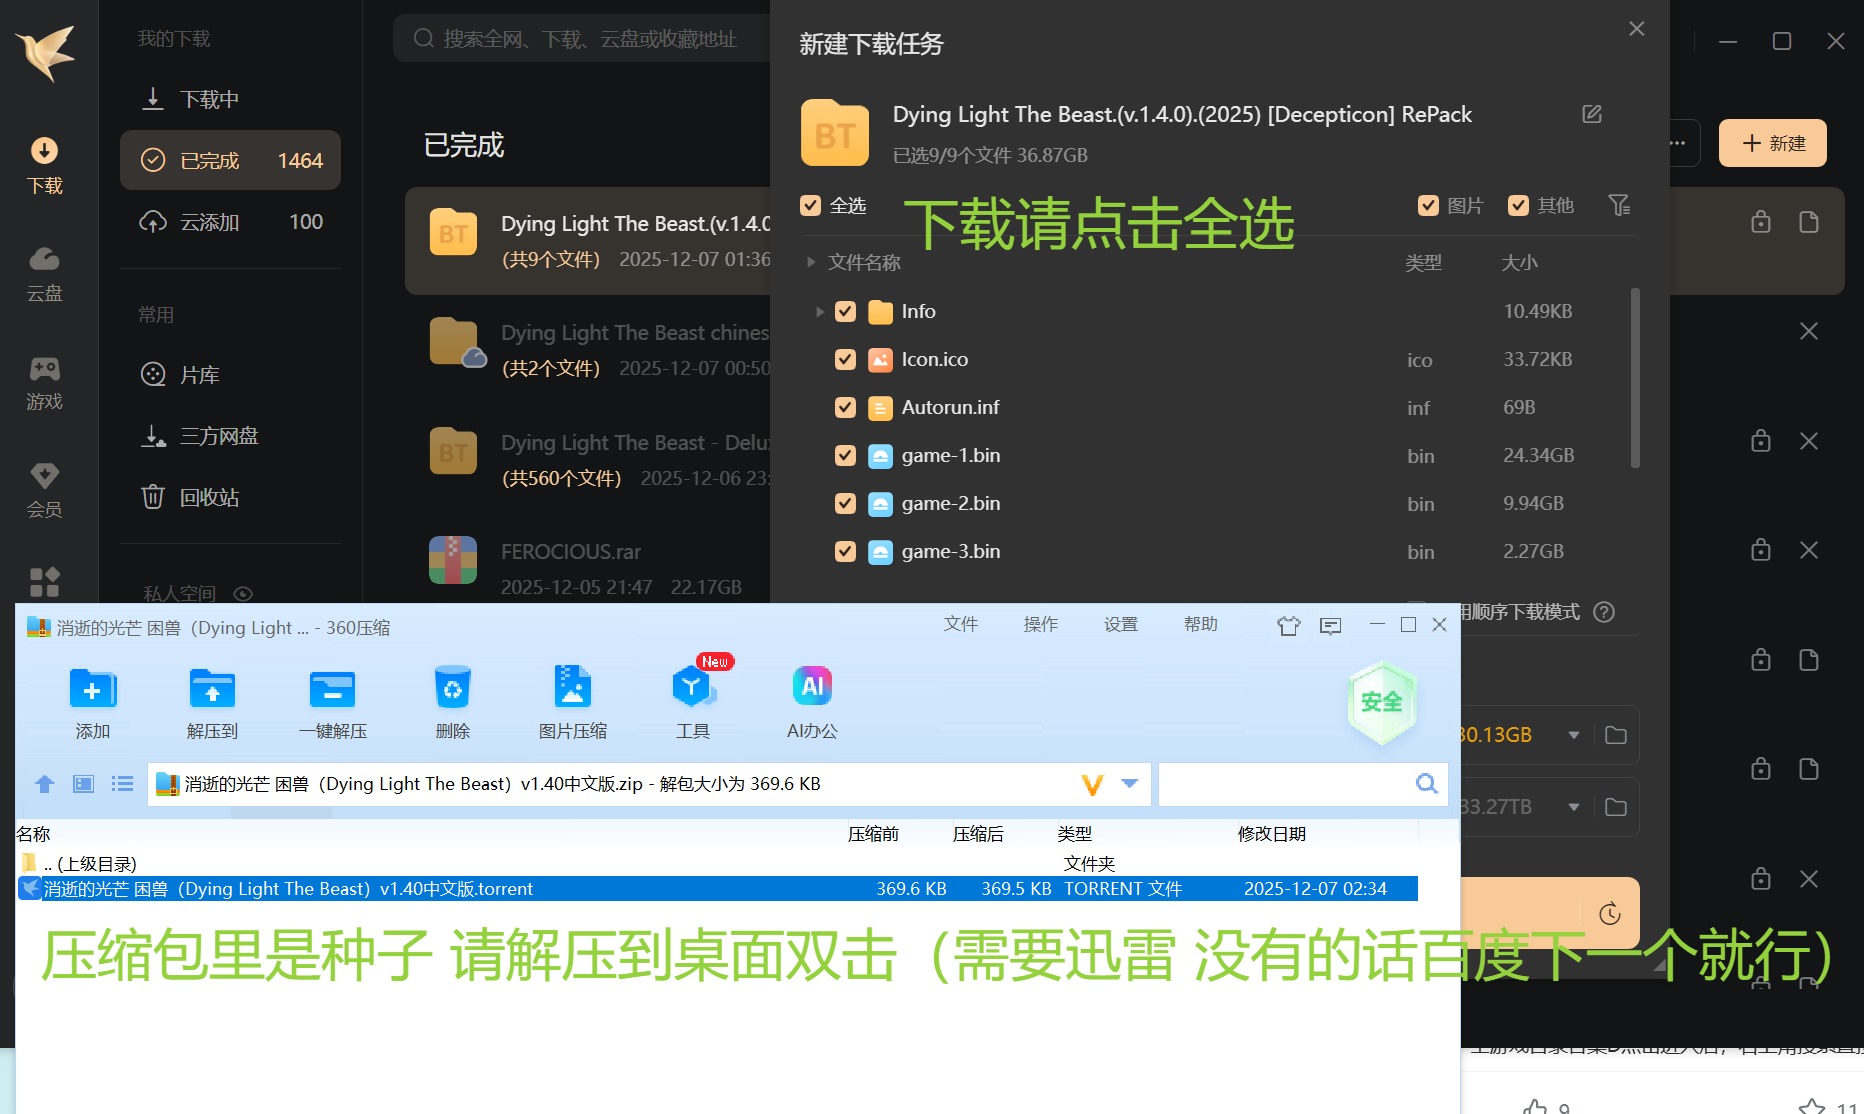Open the 图片压缩 image compression tool

pyautogui.click(x=572, y=700)
